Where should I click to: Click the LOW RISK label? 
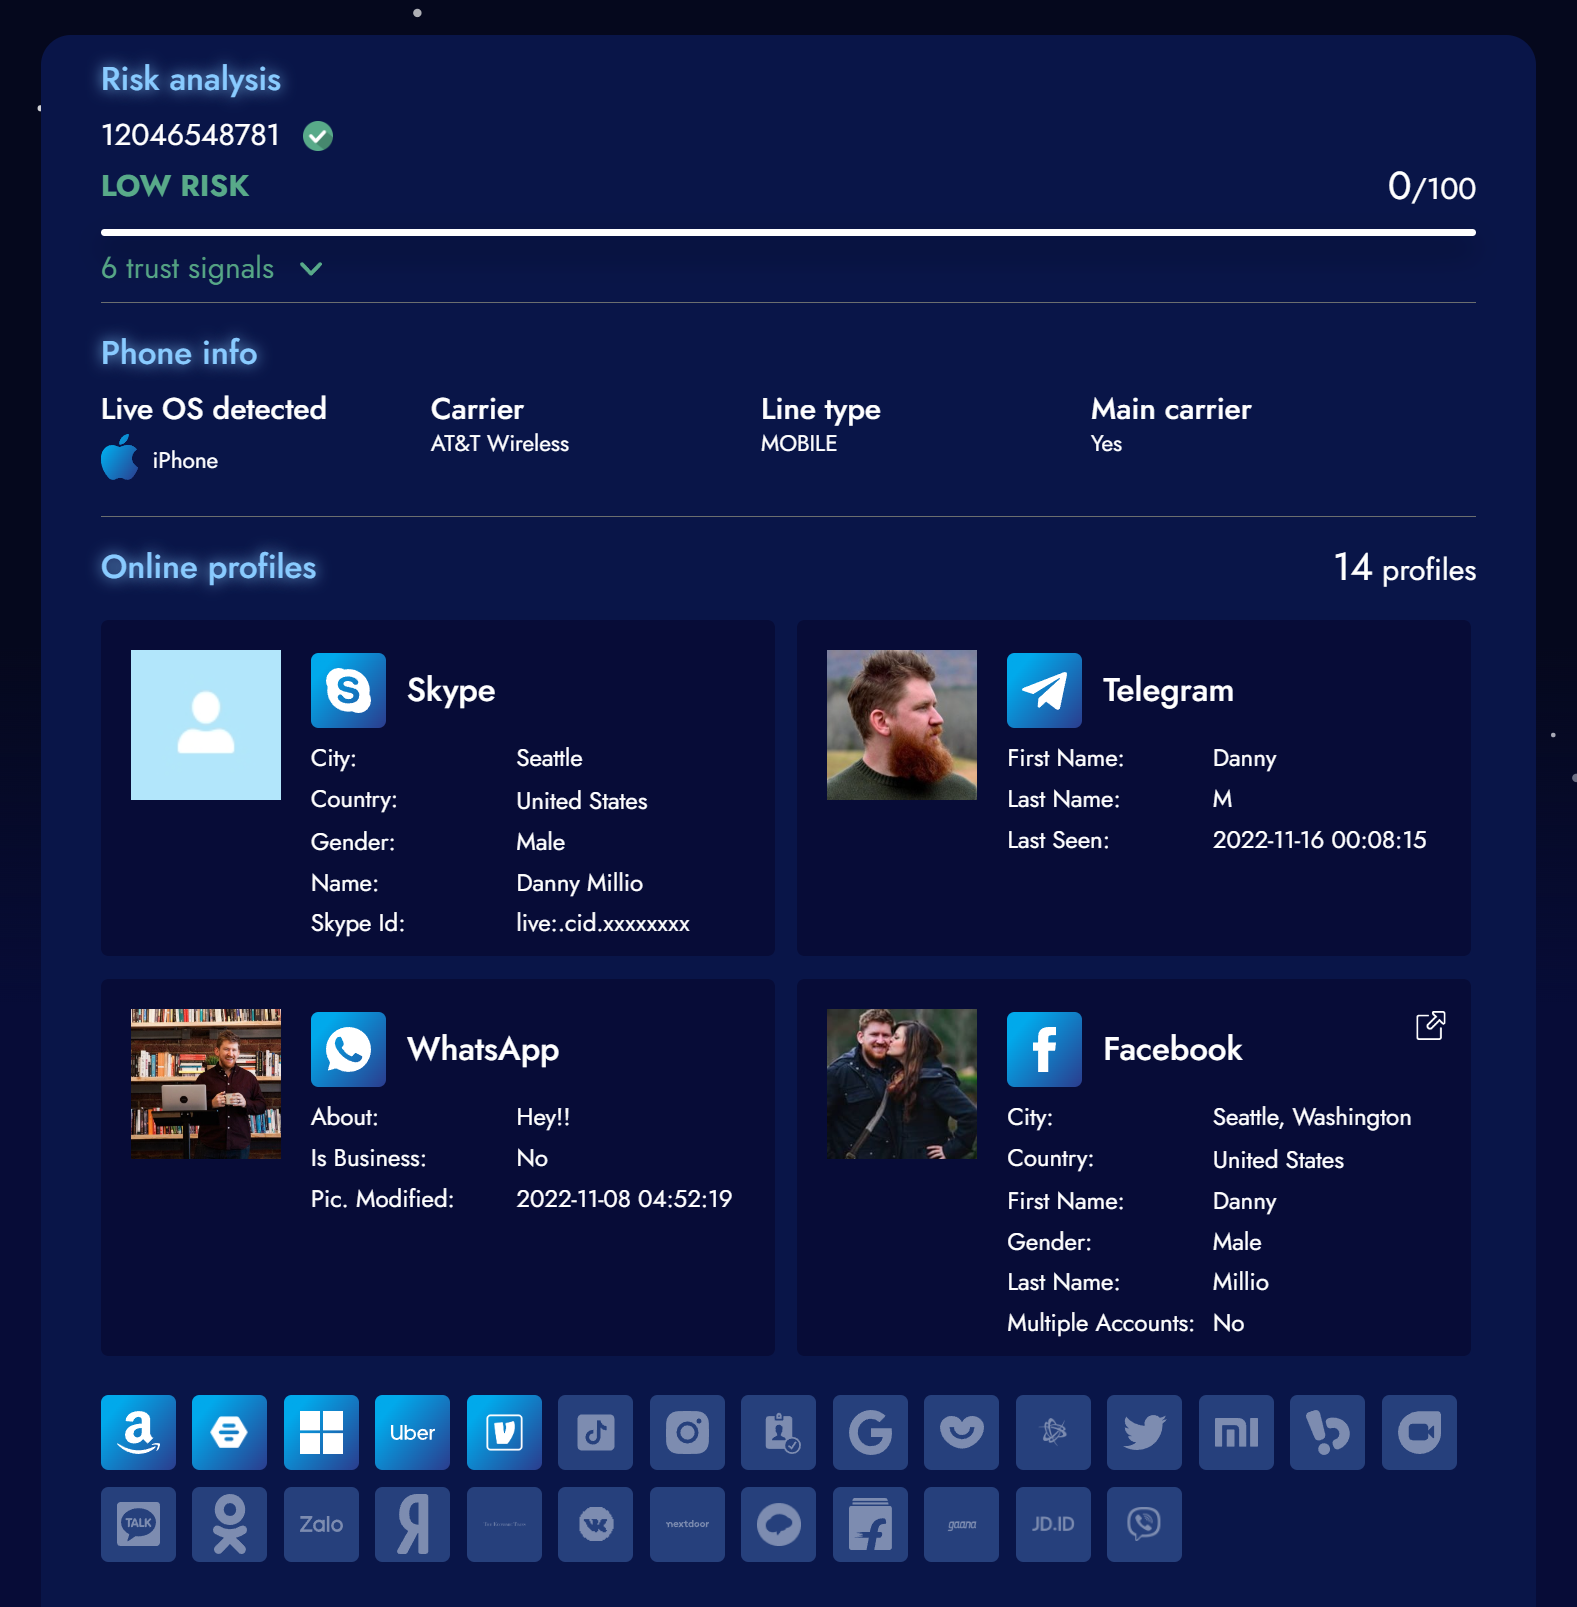pyautogui.click(x=175, y=186)
